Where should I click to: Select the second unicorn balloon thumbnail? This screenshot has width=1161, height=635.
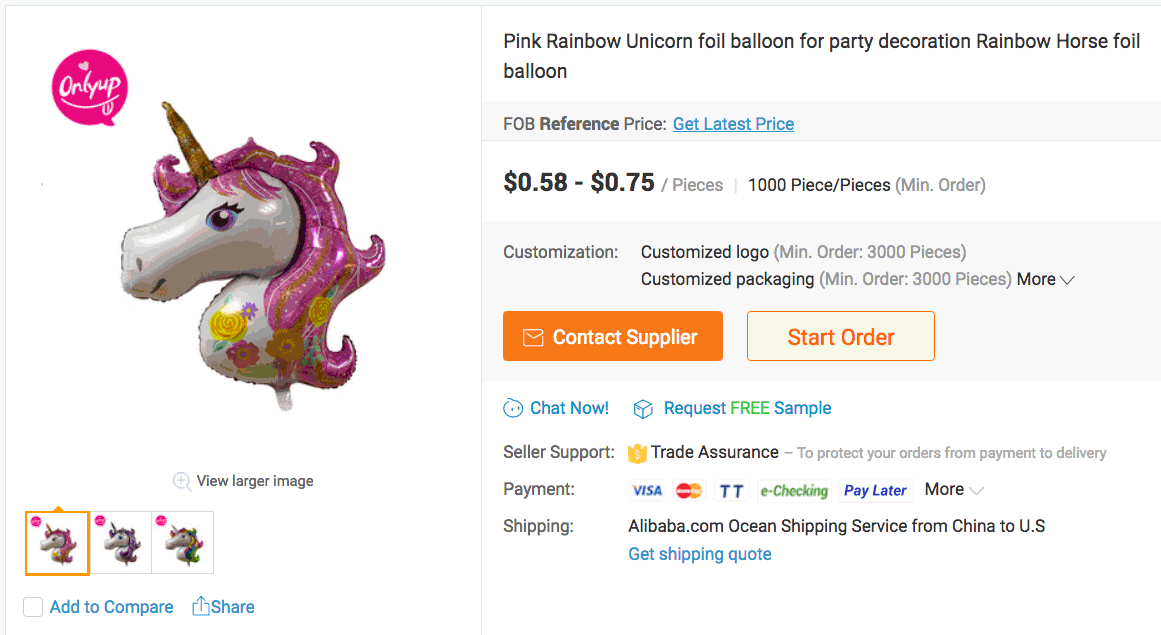point(121,542)
